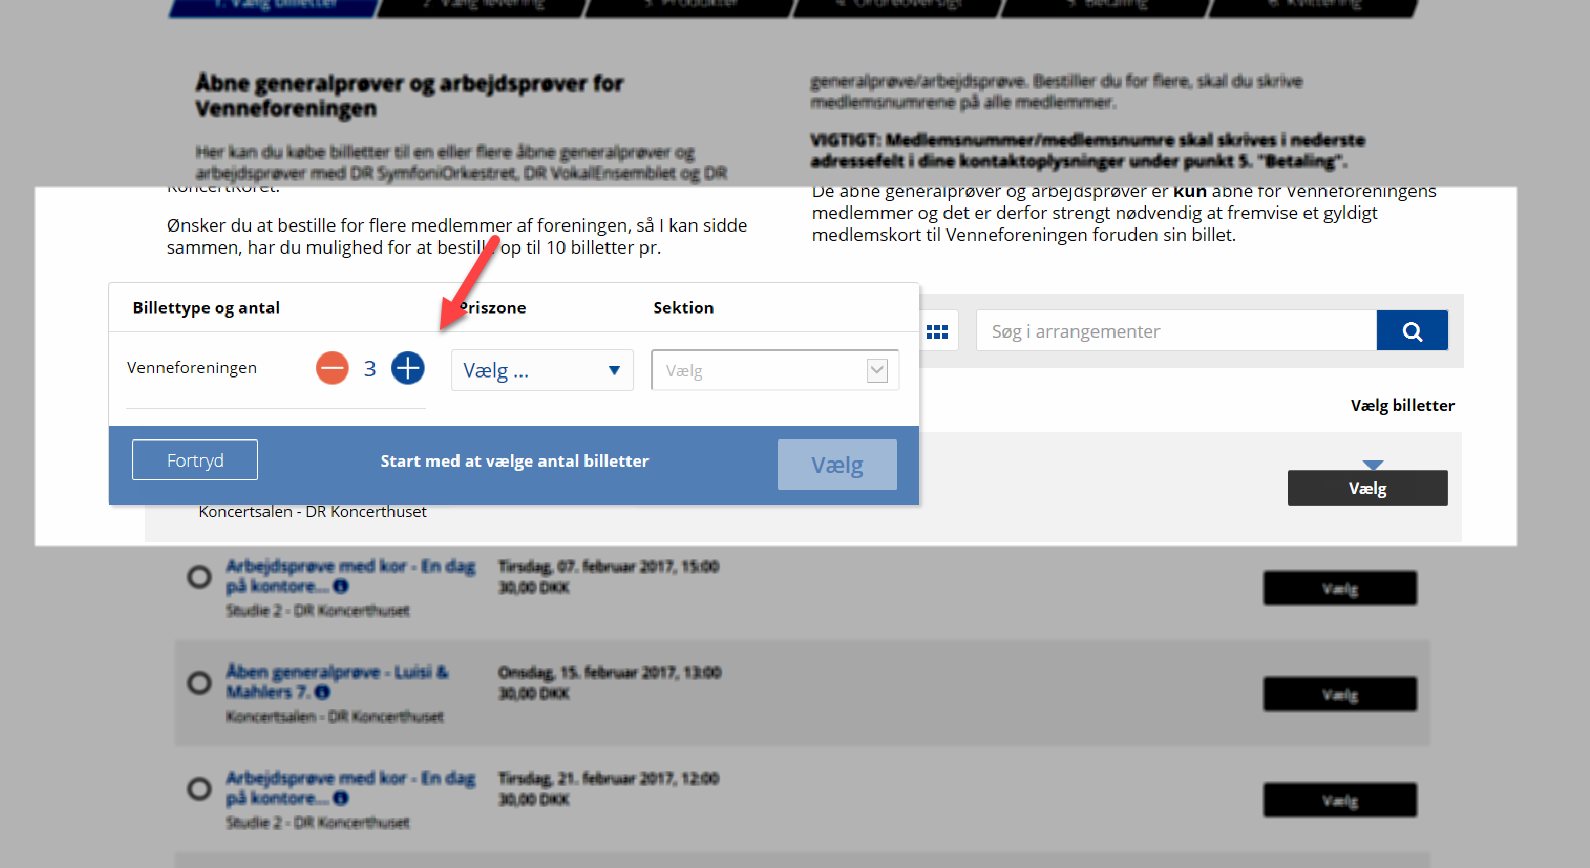Click the magnifier search button
The height and width of the screenshot is (868, 1590).
coord(1411,331)
